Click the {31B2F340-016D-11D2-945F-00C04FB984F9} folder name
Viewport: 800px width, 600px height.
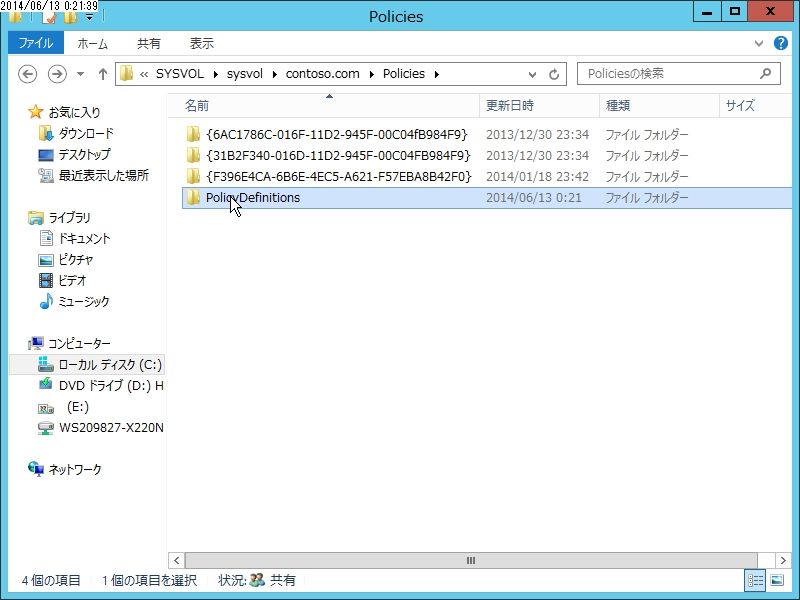point(338,155)
